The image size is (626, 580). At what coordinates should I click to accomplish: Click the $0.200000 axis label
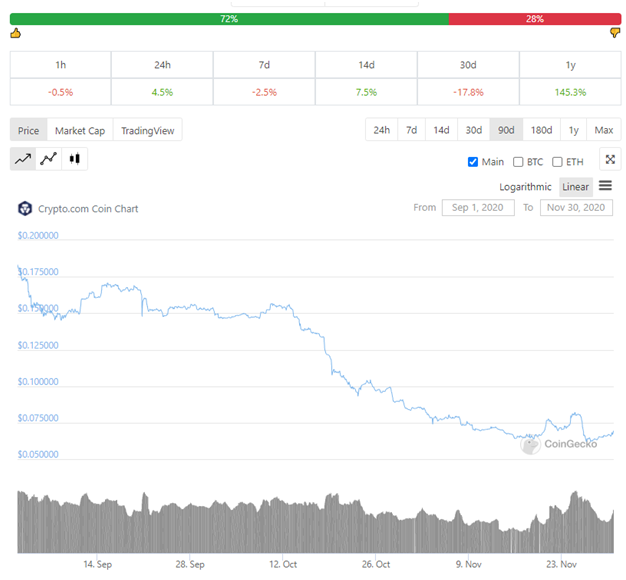click(38, 235)
